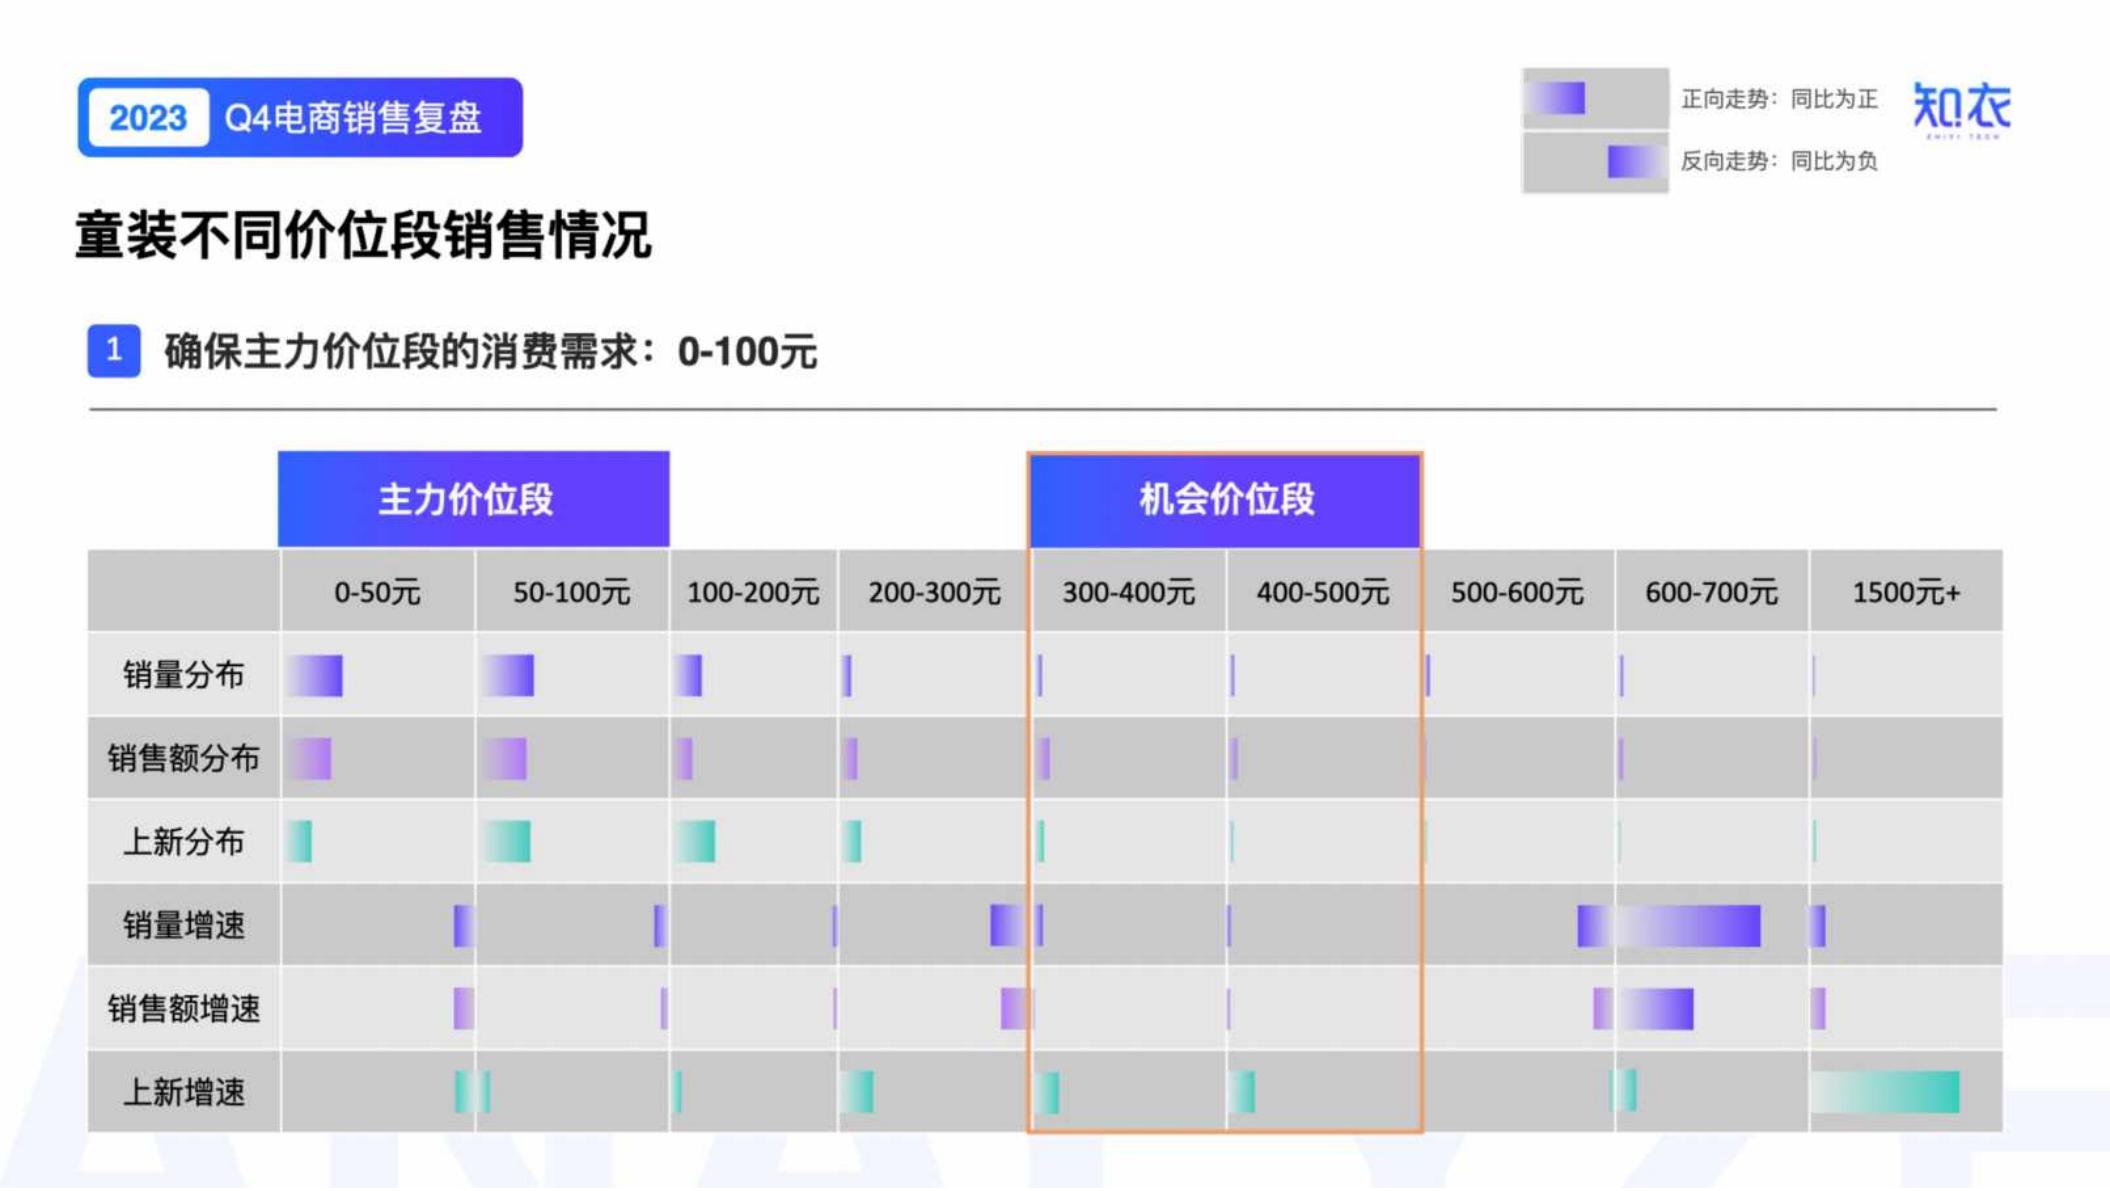Select the 400-500元 column header
The width and height of the screenshot is (2110, 1191).
[x=1322, y=592]
